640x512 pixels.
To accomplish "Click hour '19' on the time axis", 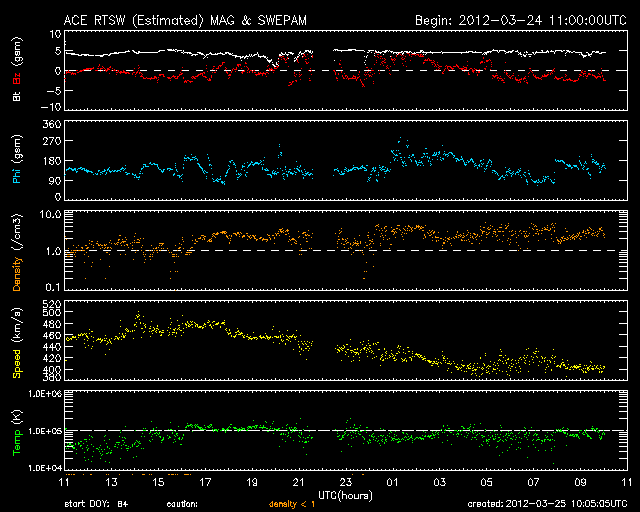I will (x=252, y=483).
